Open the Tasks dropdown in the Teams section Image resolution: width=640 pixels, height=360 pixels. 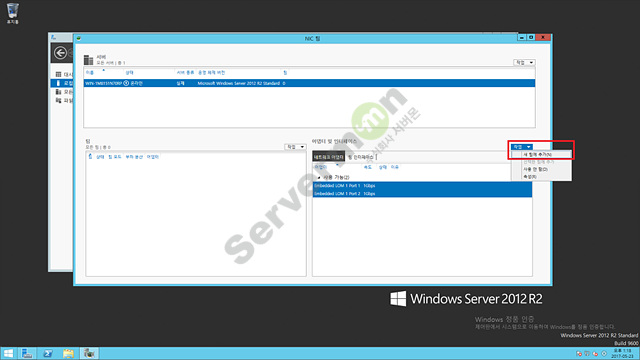coord(295,147)
